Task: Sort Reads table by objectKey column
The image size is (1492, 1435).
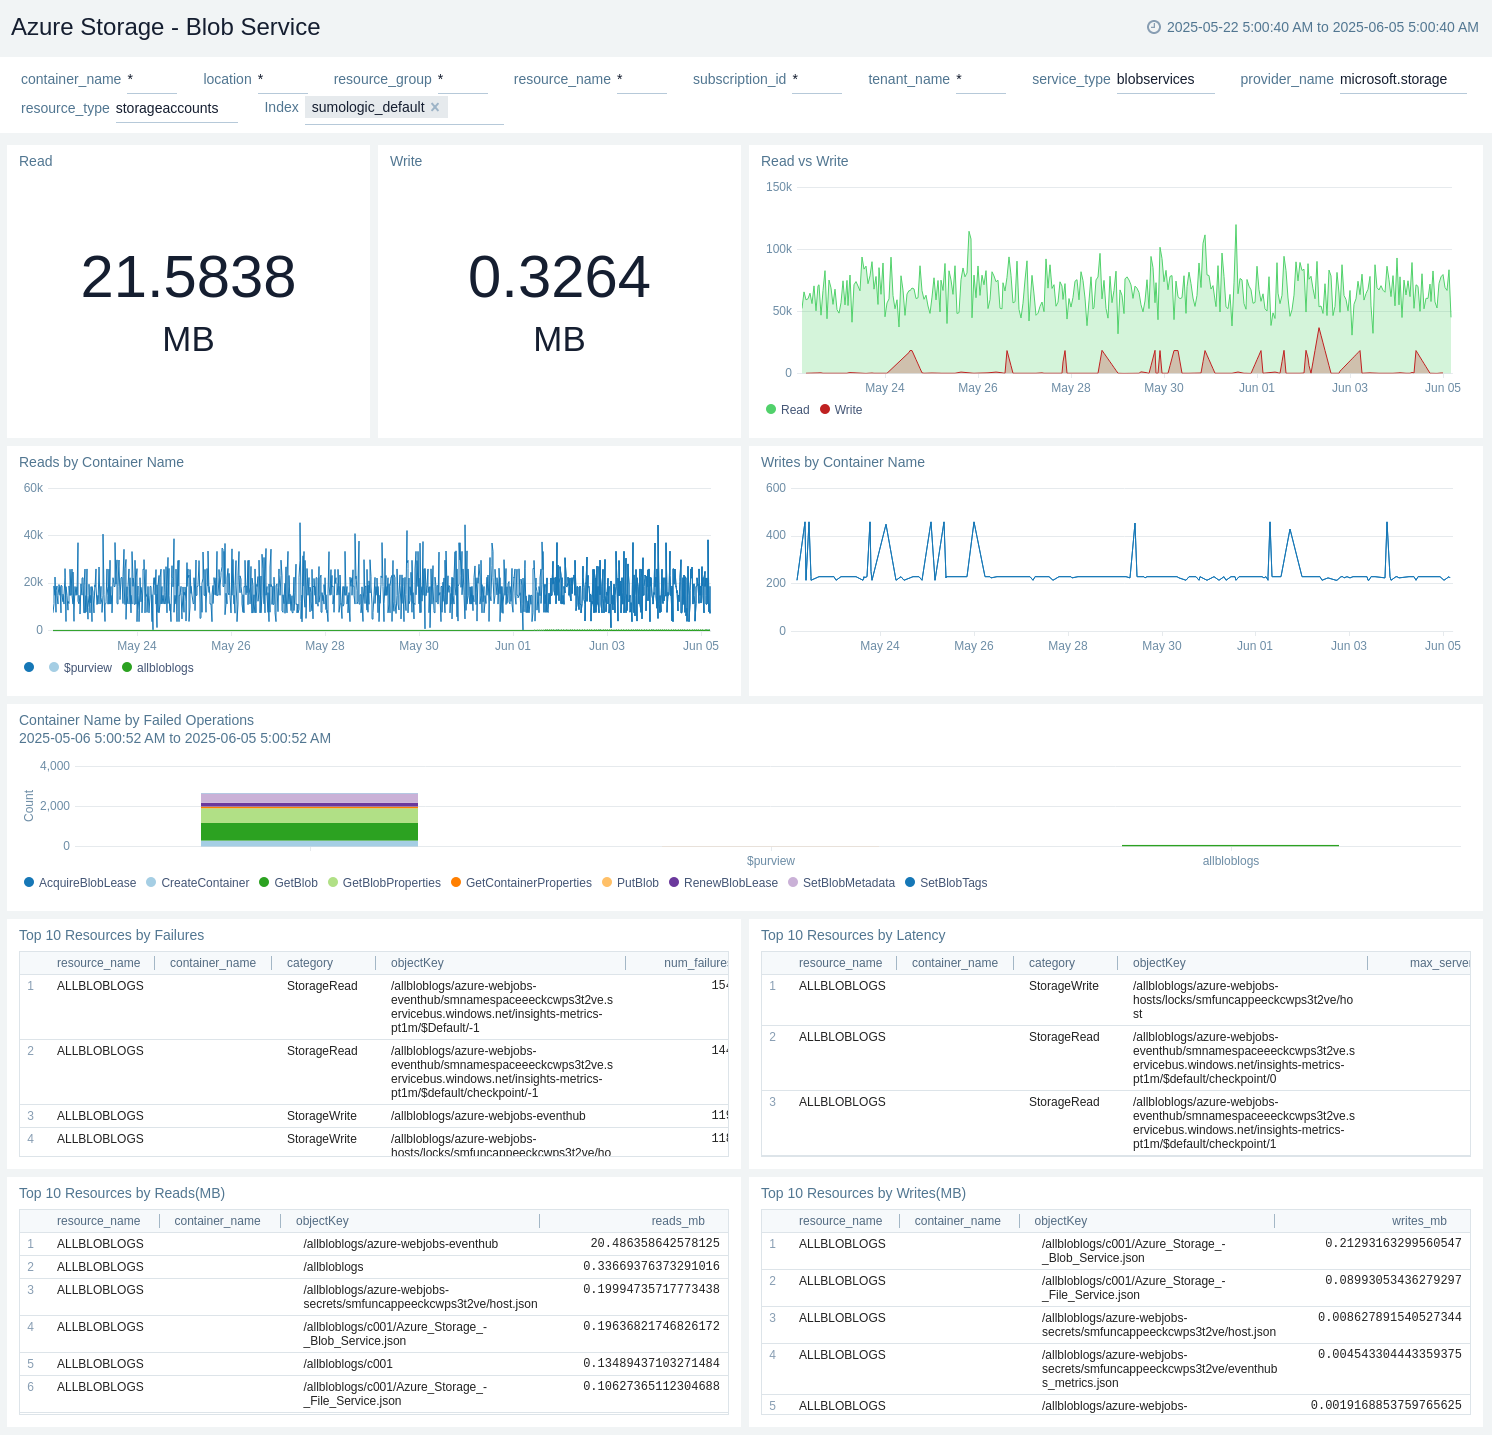Action: click(x=322, y=1221)
